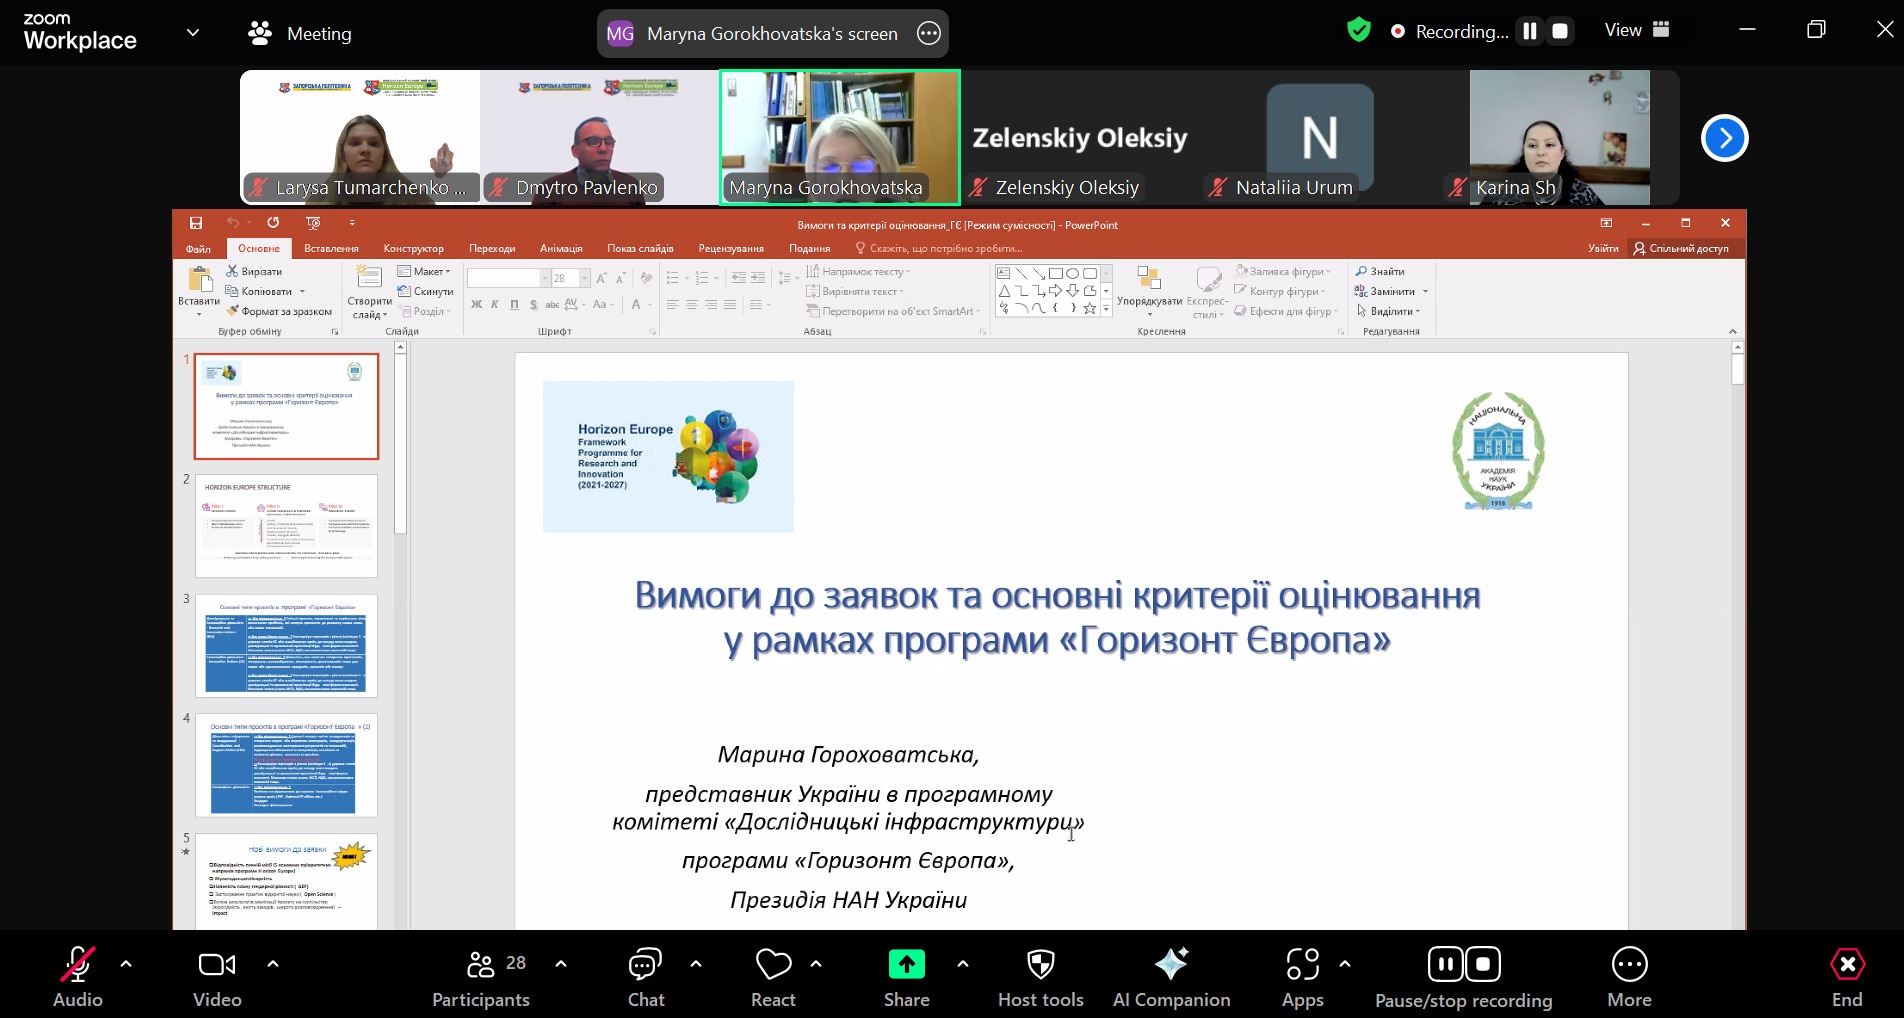Click the End meeting button
Screen dimensions: 1904x1018
pos(1846,966)
